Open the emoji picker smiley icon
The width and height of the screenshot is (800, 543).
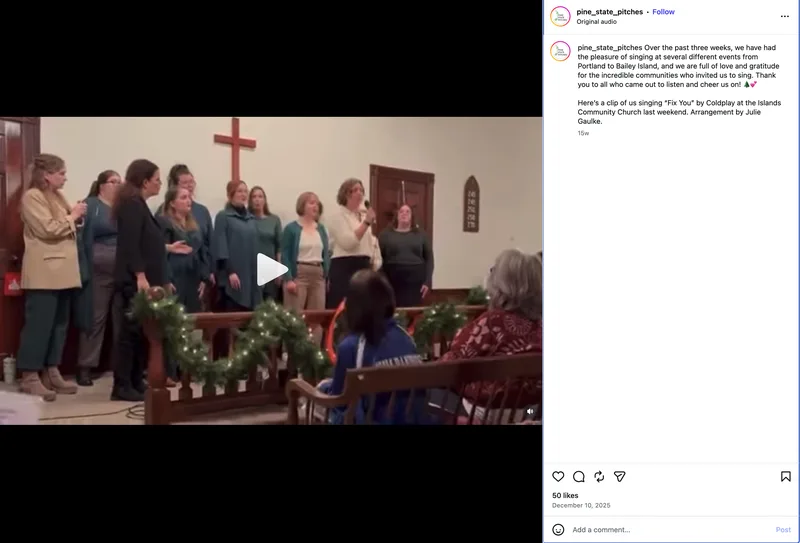pos(558,530)
